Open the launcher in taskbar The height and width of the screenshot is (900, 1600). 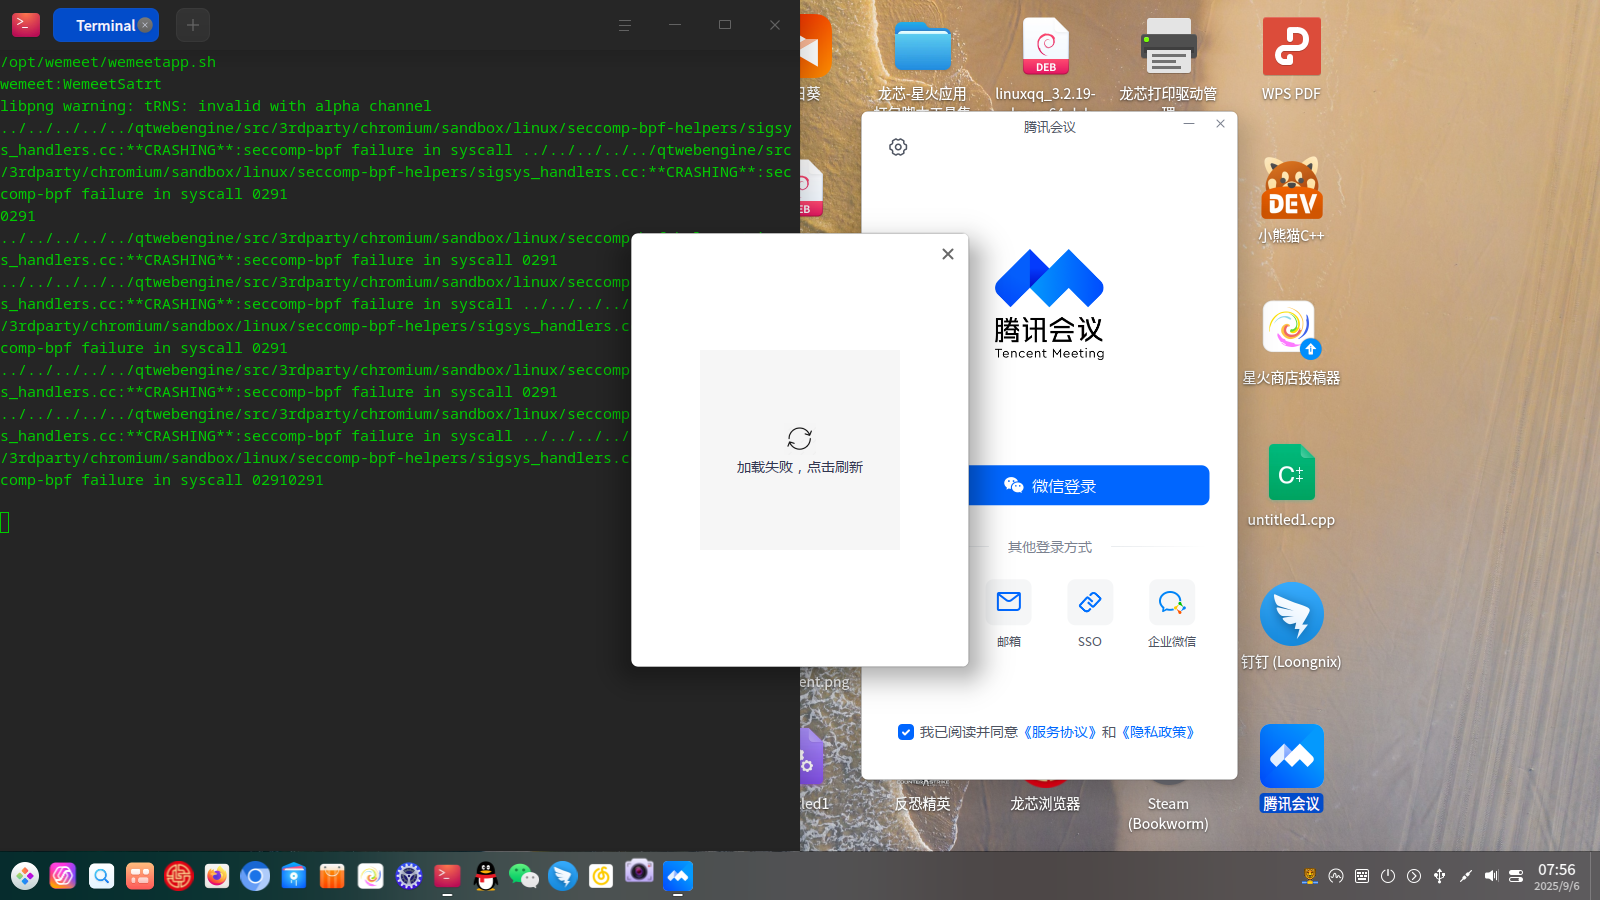coord(25,876)
